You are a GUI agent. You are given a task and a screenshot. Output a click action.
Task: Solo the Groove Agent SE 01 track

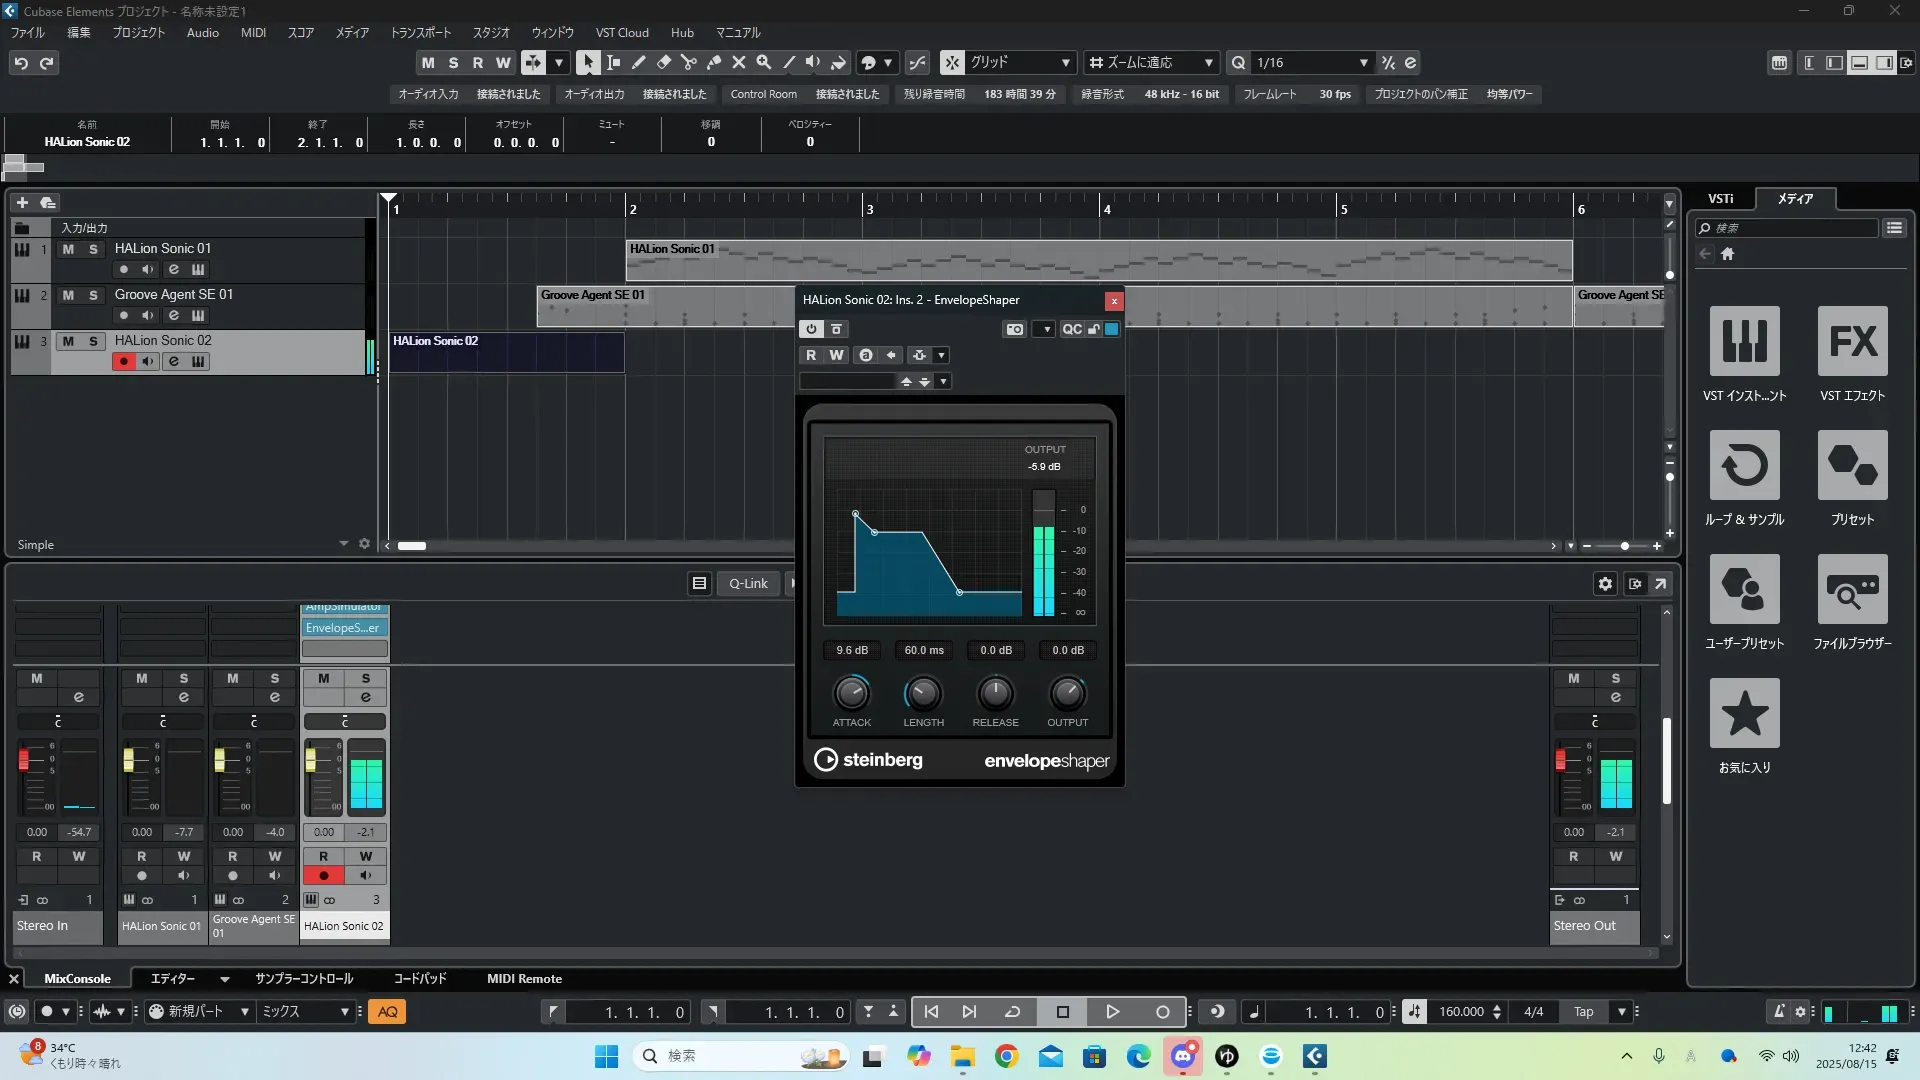click(x=93, y=295)
